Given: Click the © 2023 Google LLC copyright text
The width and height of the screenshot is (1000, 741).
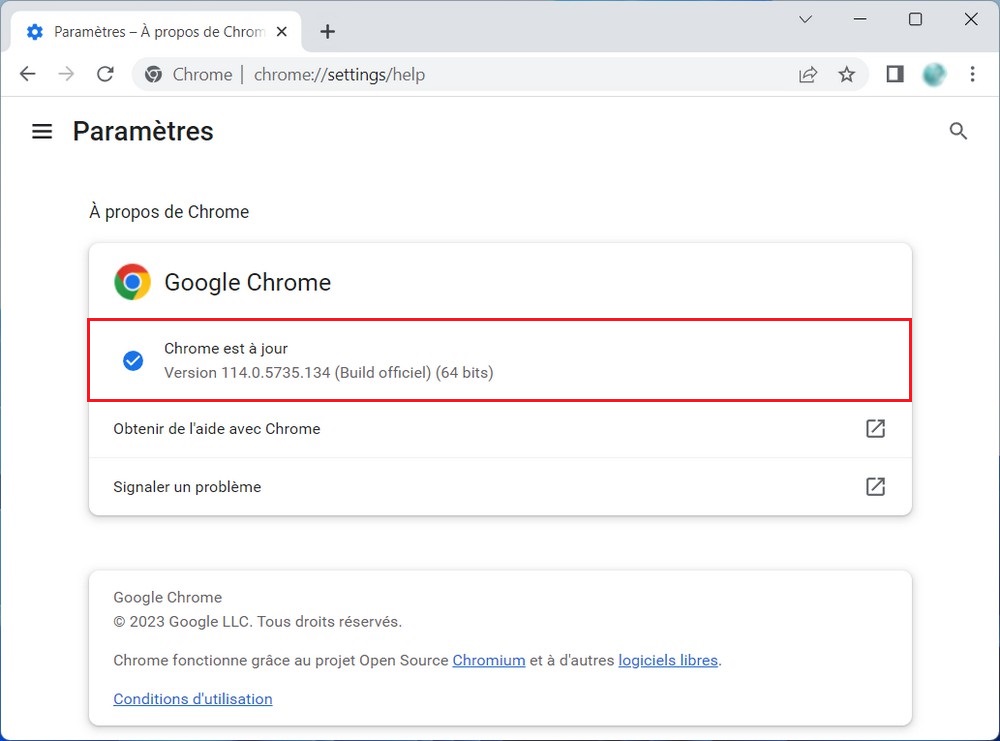Looking at the screenshot, I should coord(258,622).
